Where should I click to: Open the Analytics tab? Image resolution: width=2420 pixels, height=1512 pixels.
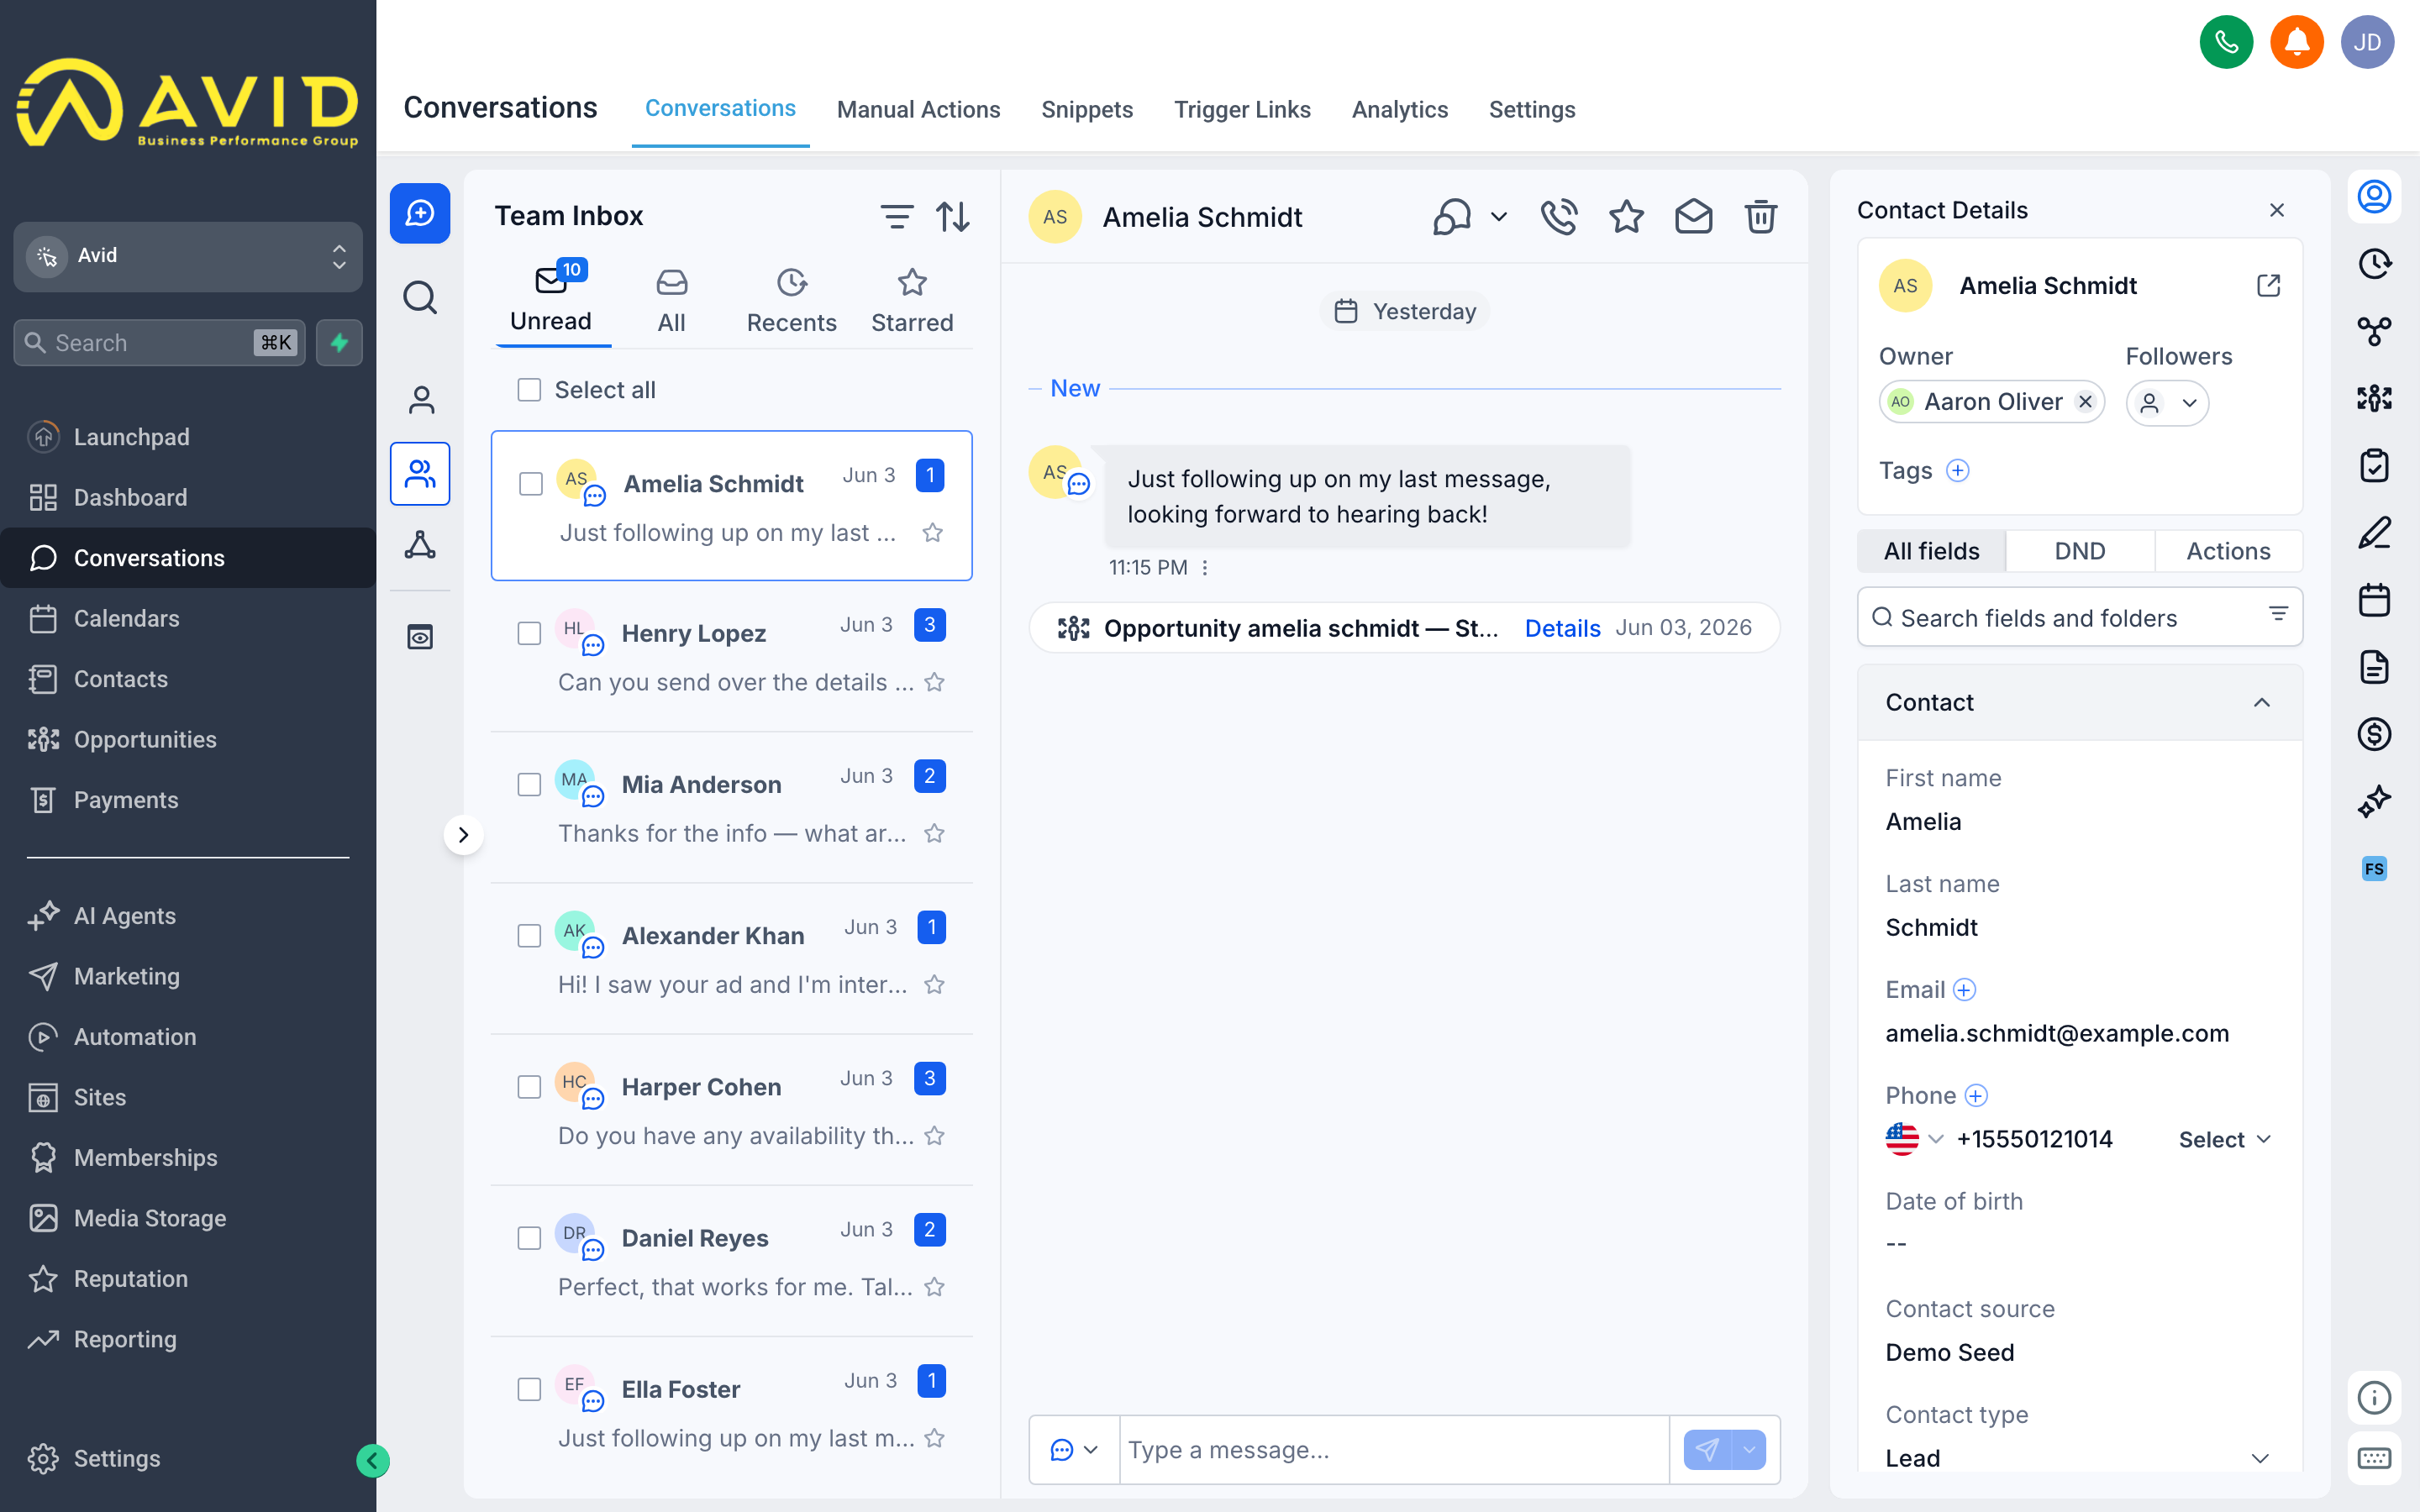(x=1399, y=109)
